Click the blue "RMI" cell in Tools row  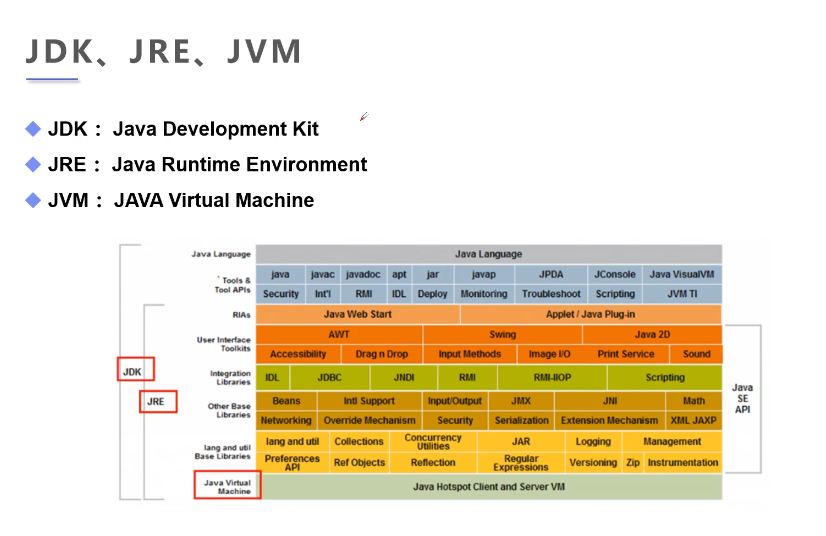pos(363,294)
